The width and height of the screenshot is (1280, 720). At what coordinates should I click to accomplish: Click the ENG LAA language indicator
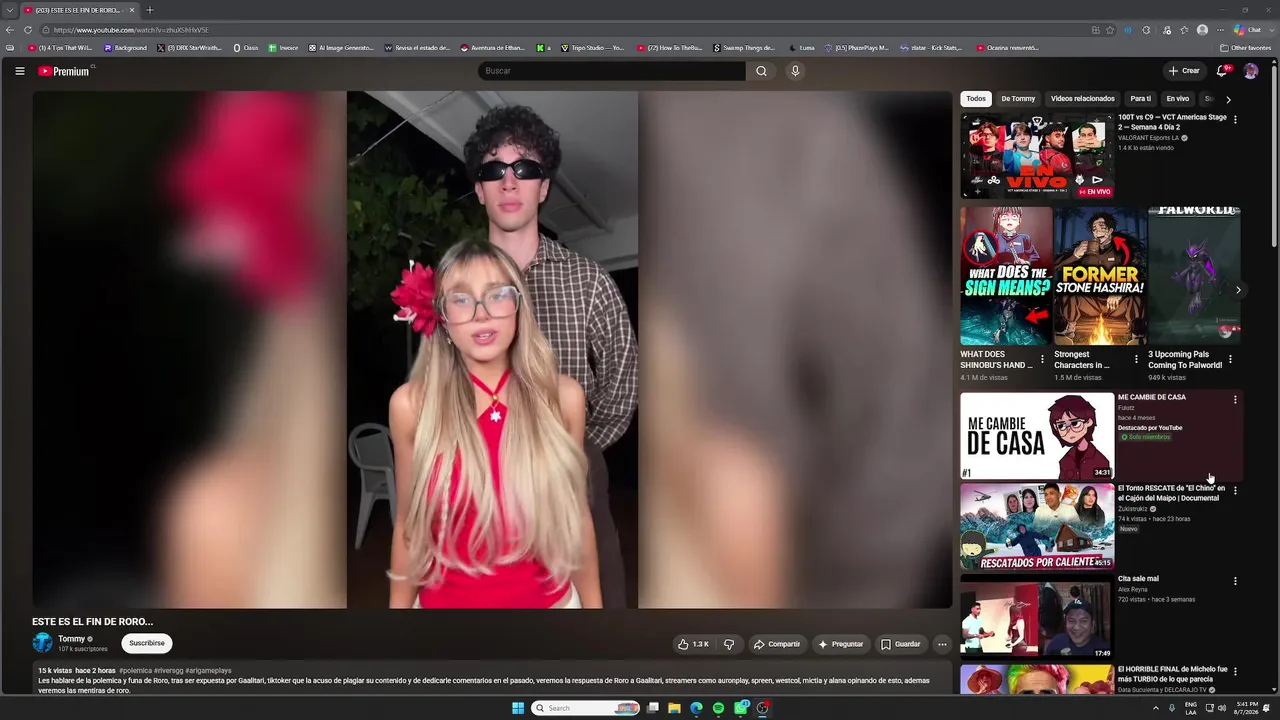[x=1191, y=708]
